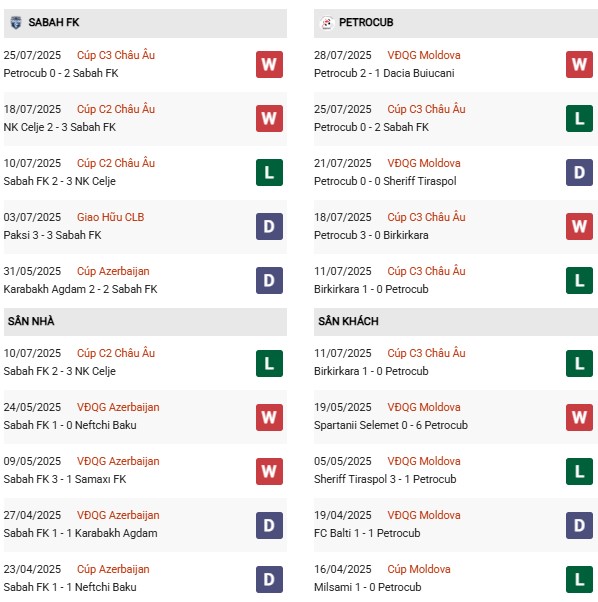Click the D badge for Paksi 3-3 Sabah FK
Image resolution: width=598 pixels, height=602 pixels.
[x=269, y=227]
